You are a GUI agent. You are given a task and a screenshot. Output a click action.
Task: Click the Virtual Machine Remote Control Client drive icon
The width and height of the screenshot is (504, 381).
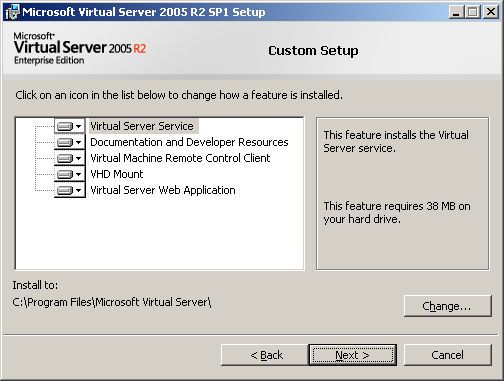[x=65, y=158]
